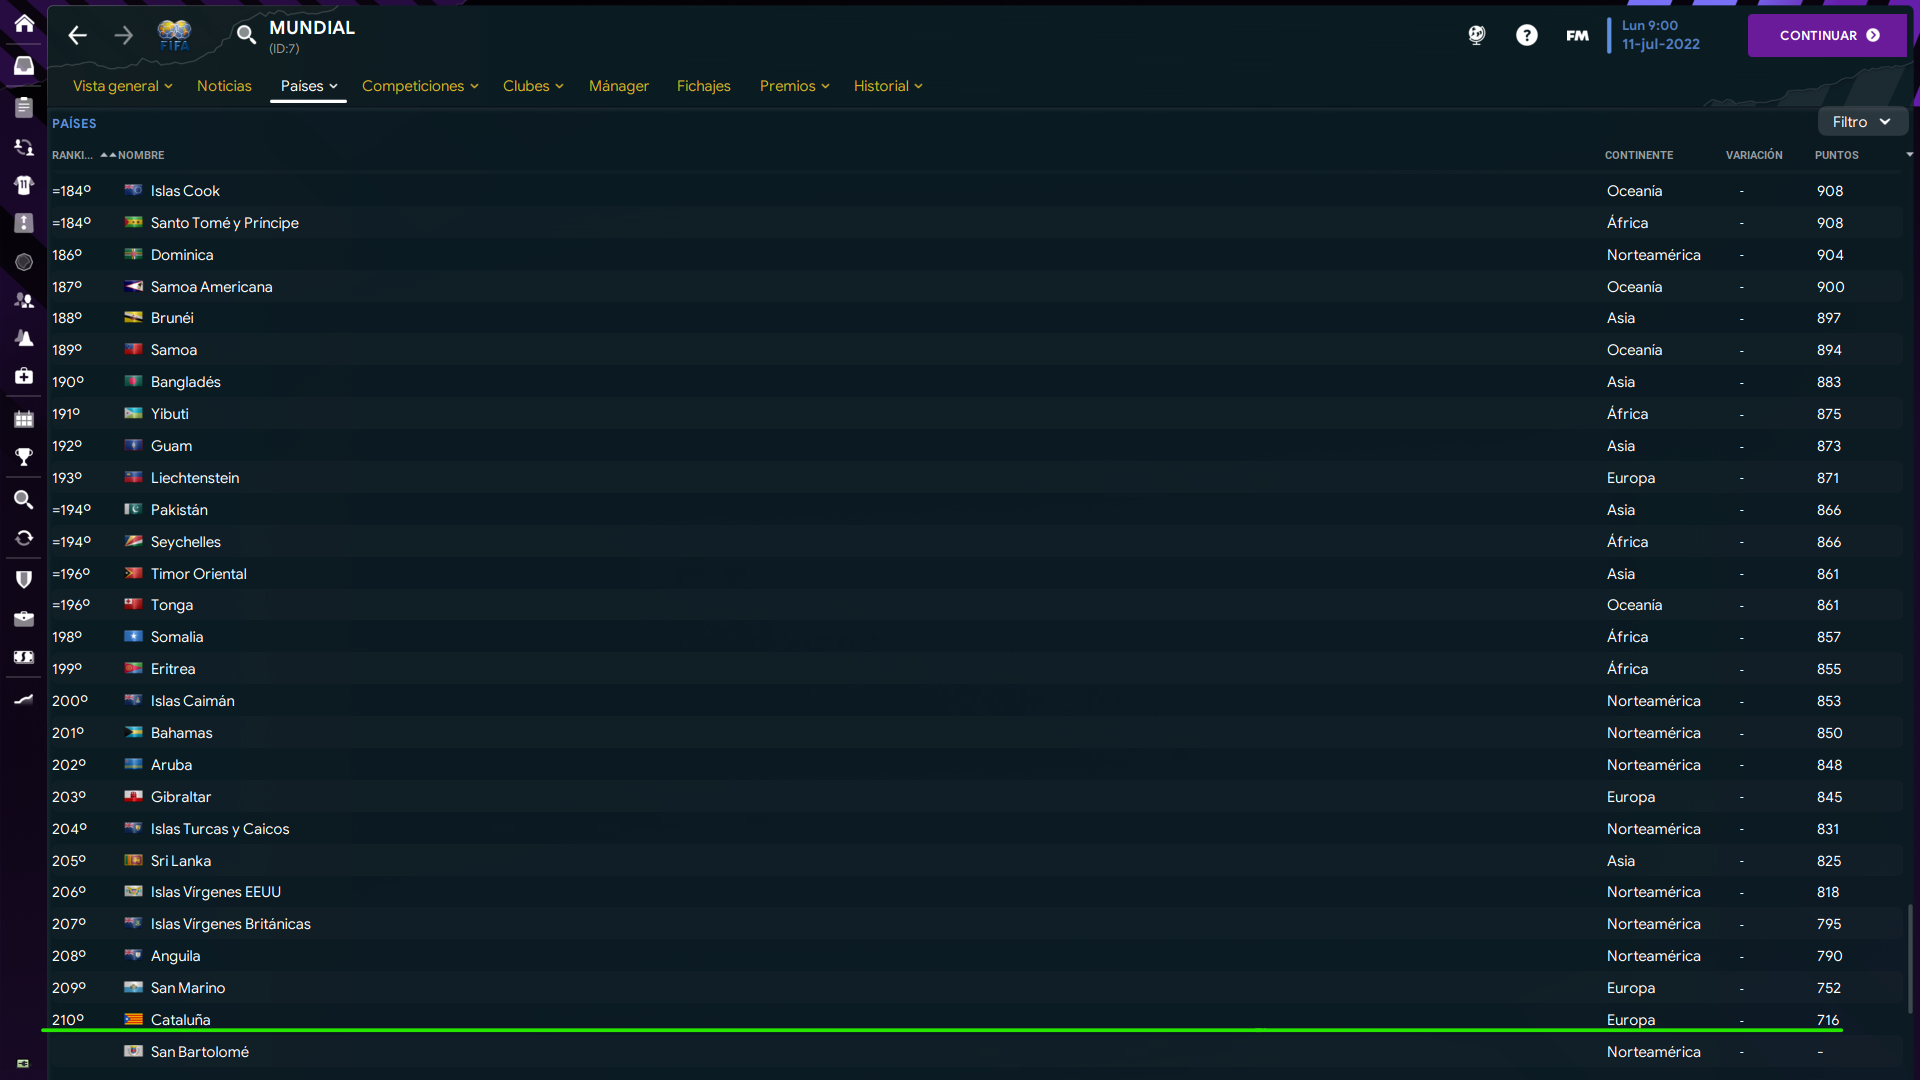This screenshot has height=1080, width=1920.
Task: Expand the Historial dropdown
Action: click(887, 86)
